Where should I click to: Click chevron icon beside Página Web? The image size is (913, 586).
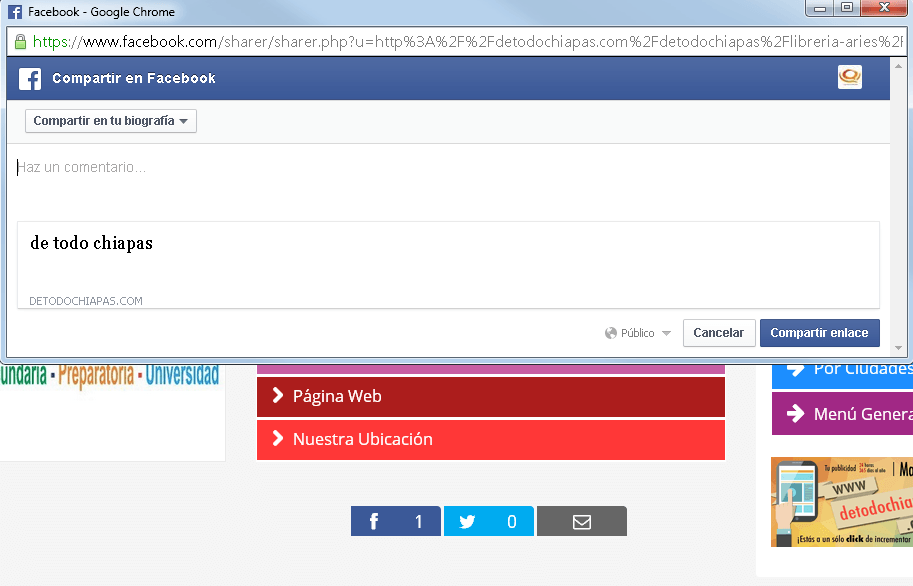(278, 396)
